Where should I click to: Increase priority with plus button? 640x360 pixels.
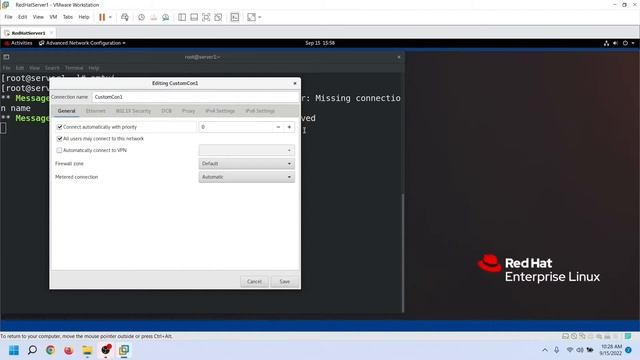[x=289, y=127]
